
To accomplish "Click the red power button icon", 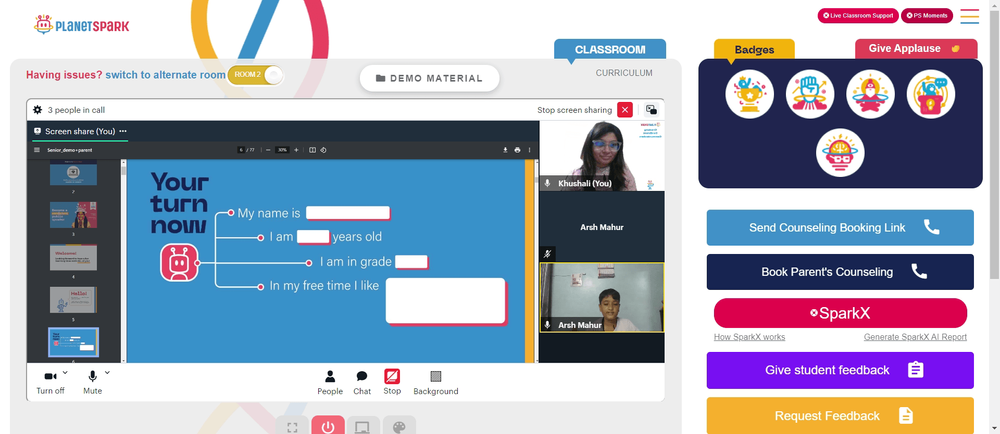I will pyautogui.click(x=328, y=426).
